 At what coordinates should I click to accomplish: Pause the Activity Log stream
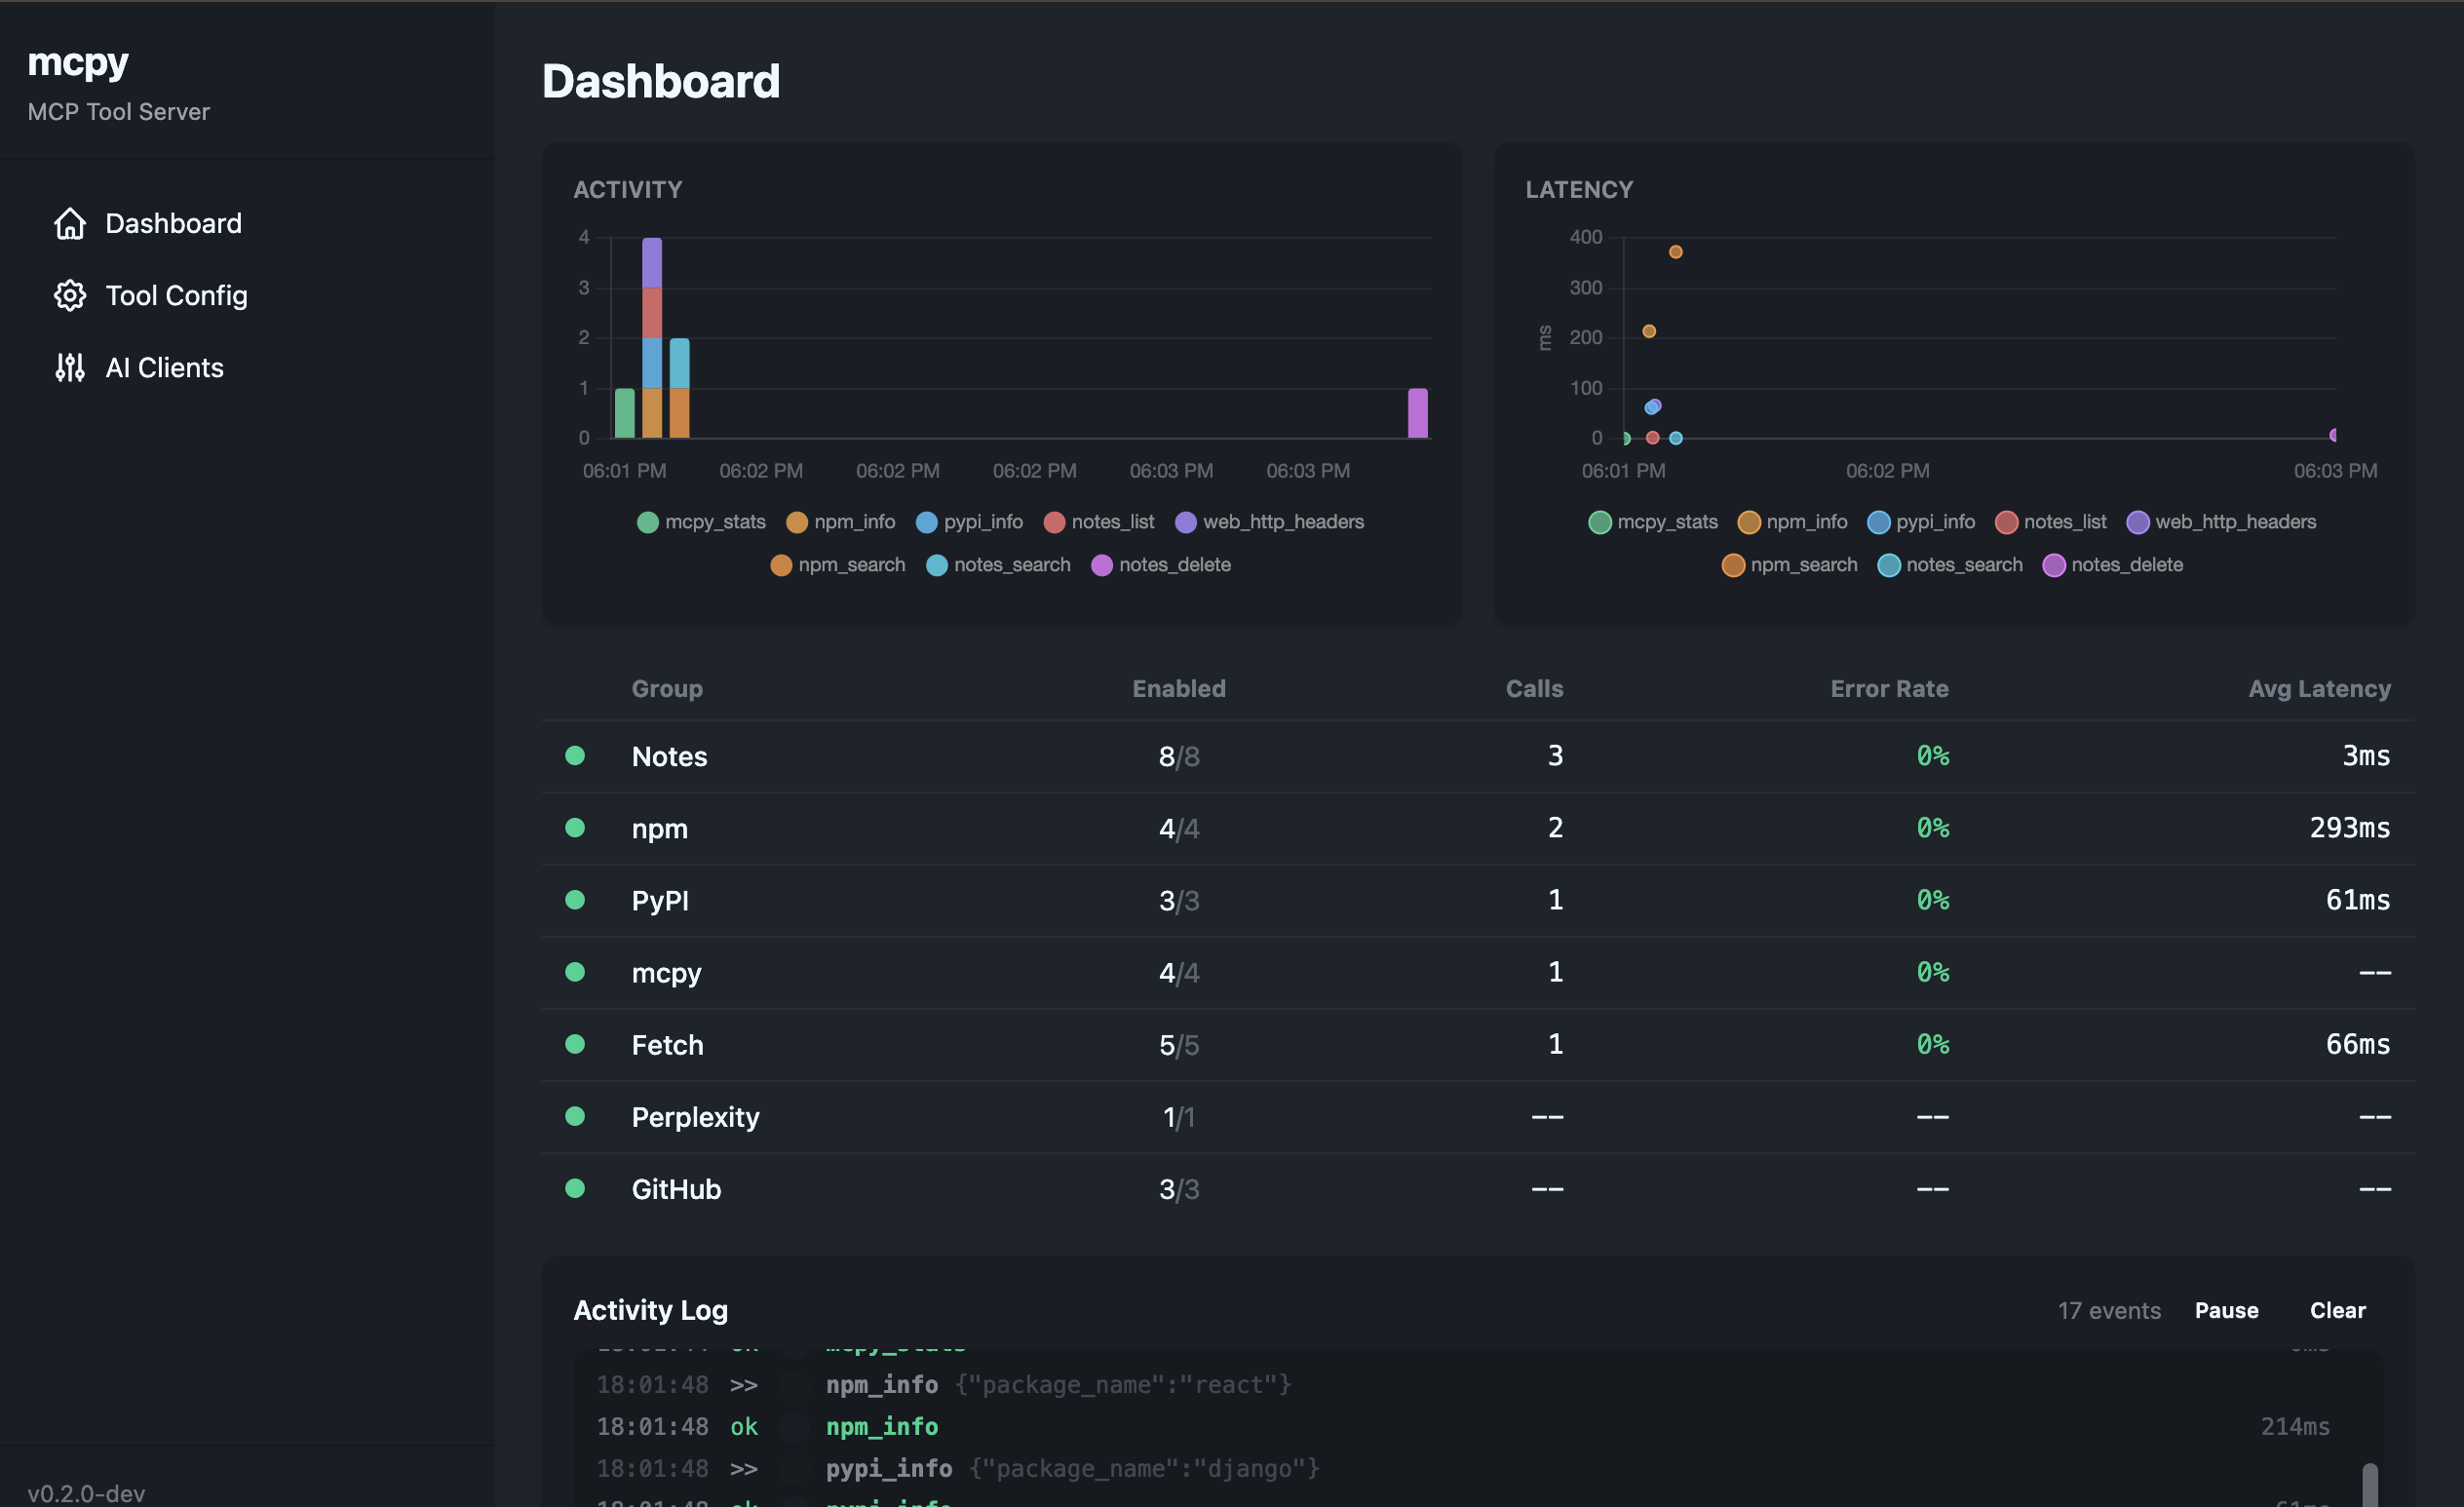2226,1310
